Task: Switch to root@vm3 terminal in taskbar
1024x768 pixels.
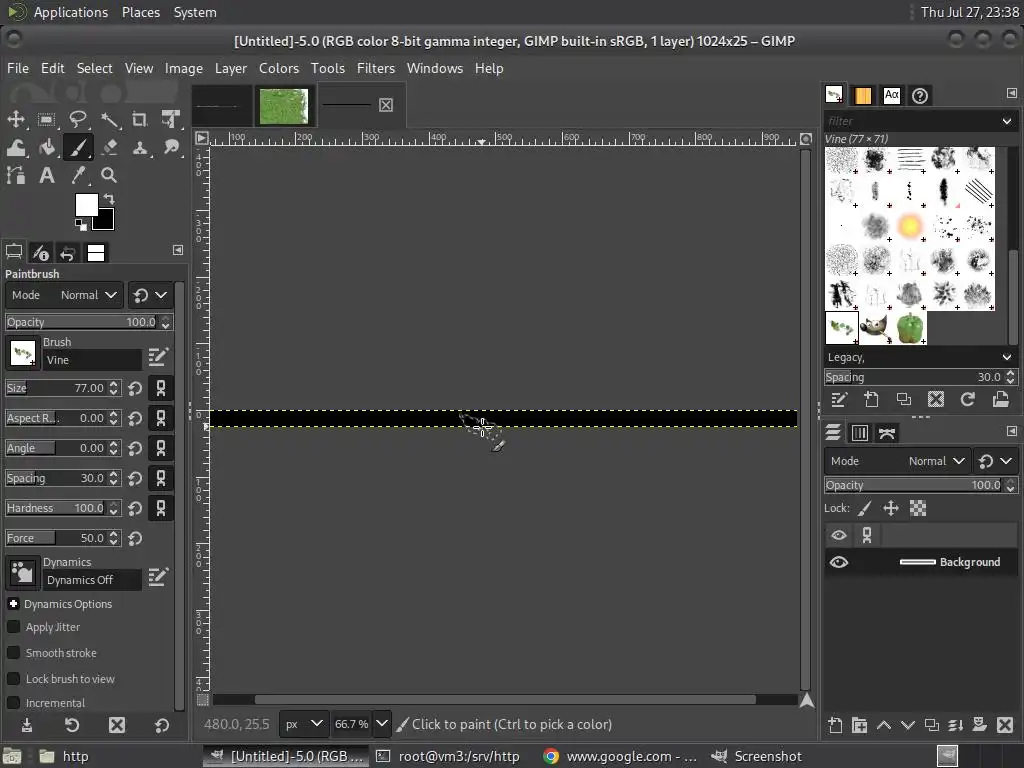Action: [449, 756]
